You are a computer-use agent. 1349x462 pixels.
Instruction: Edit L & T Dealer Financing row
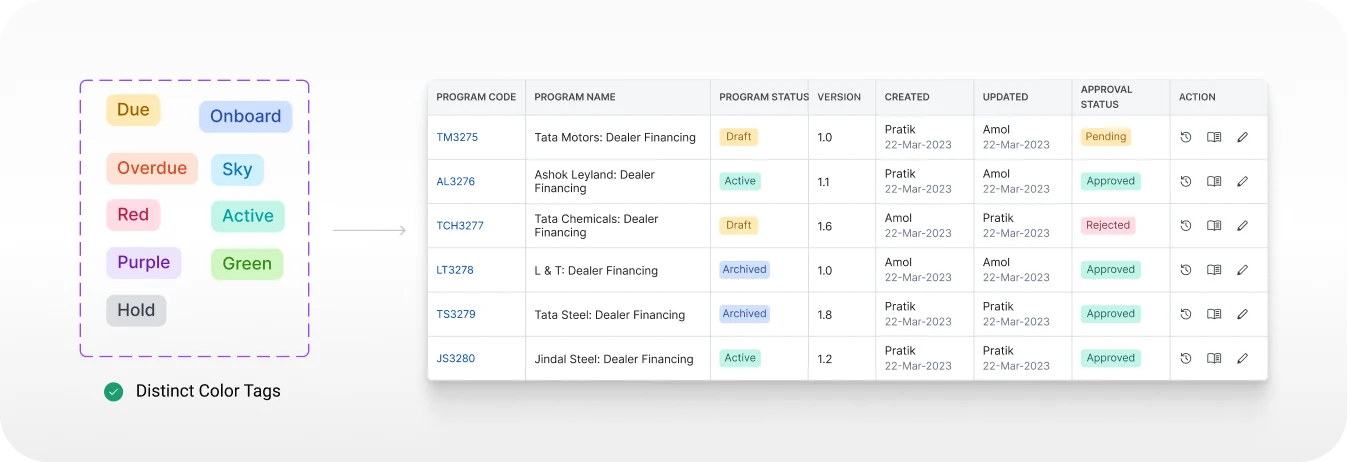pos(1243,270)
